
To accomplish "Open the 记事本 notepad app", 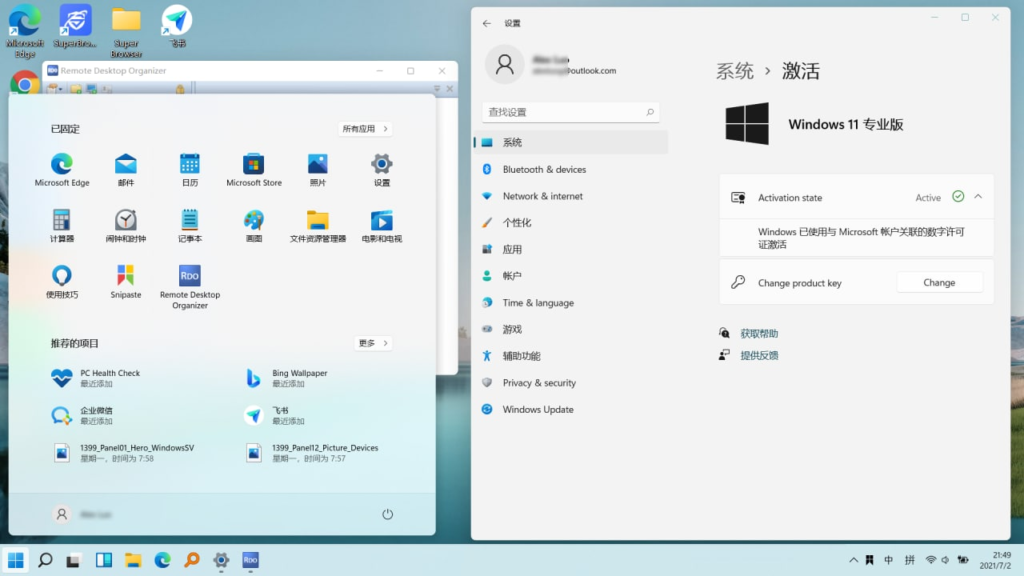I will [x=189, y=226].
